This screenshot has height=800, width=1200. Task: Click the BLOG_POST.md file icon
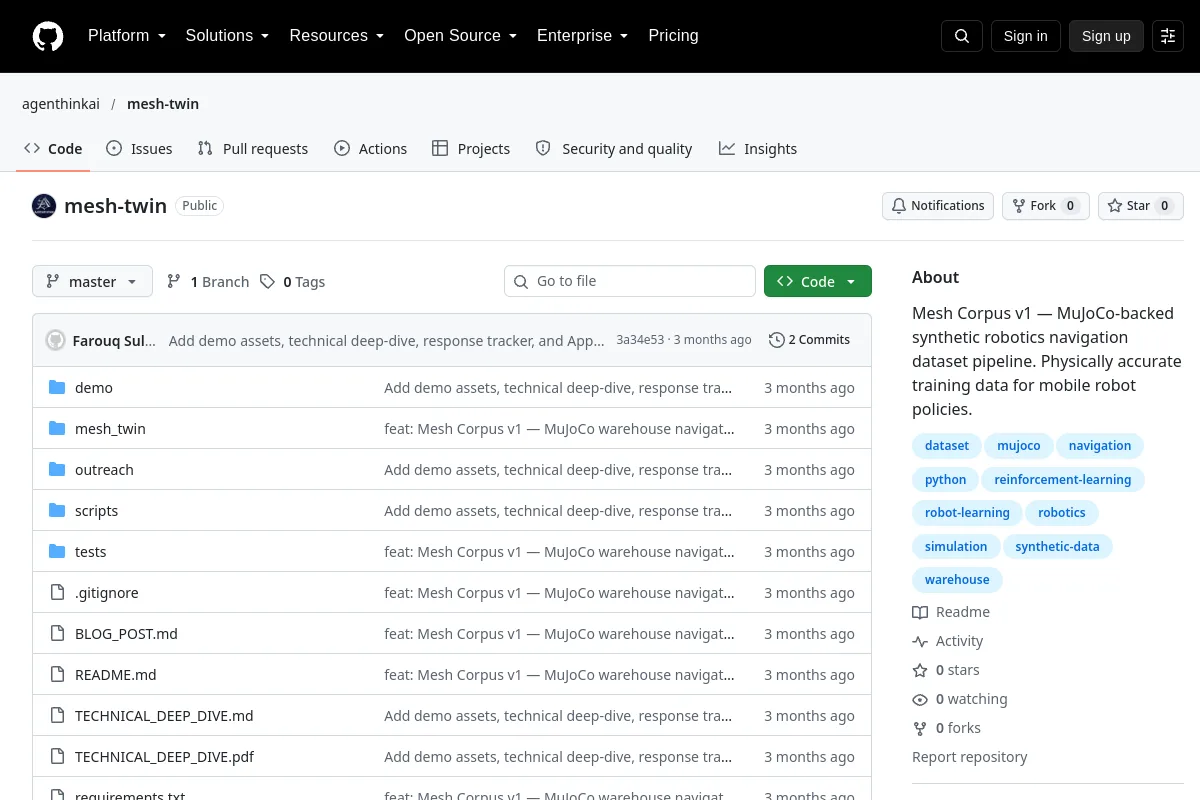[57, 634]
